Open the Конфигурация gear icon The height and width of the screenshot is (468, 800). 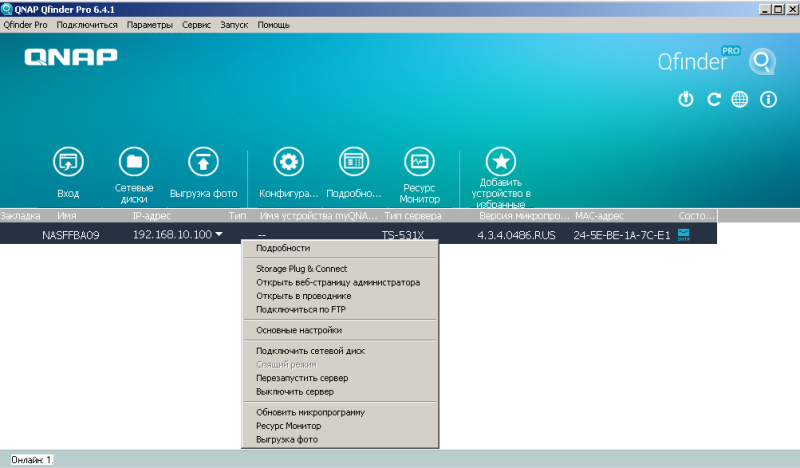[289, 162]
